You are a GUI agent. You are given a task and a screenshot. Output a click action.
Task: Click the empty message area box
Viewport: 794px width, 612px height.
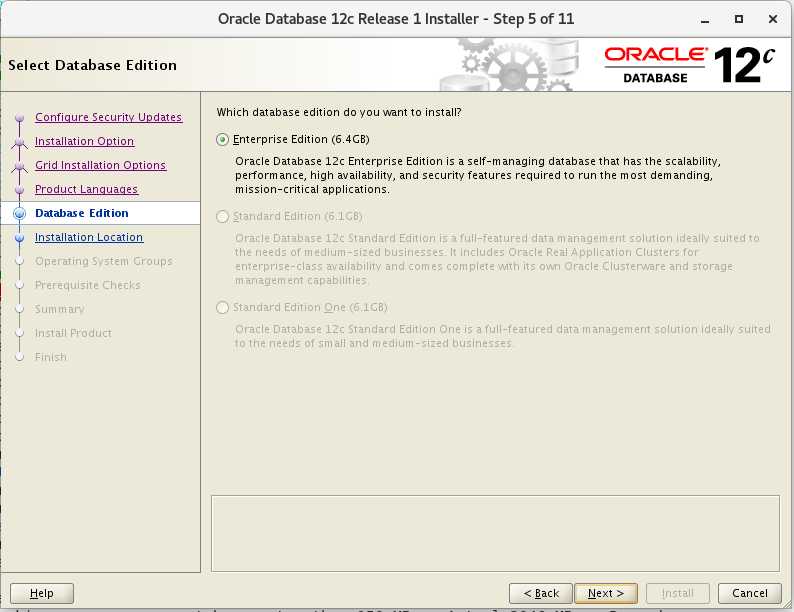pos(495,534)
